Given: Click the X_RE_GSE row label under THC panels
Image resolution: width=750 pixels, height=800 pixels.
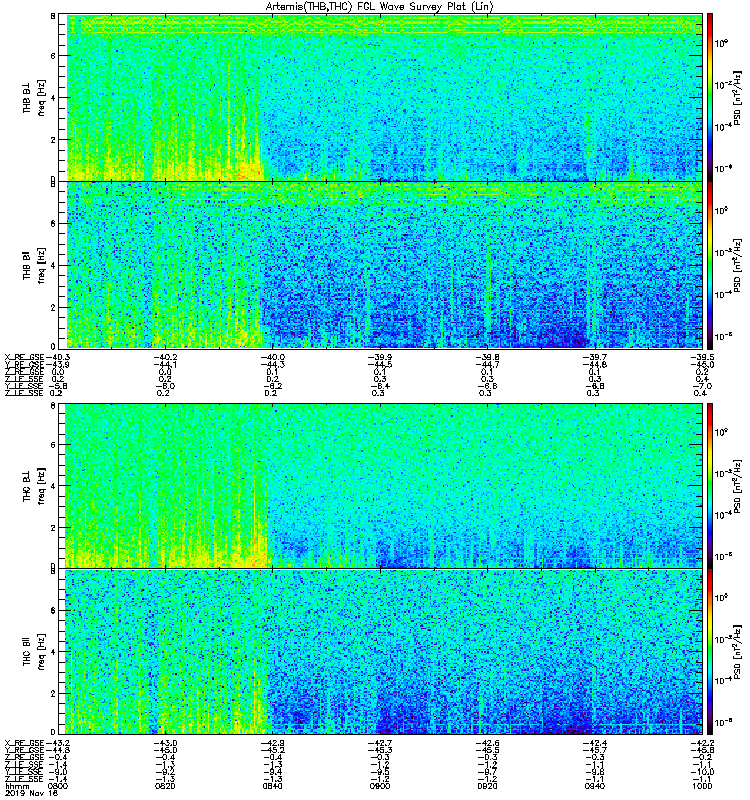Looking at the screenshot, I should click(24, 743).
